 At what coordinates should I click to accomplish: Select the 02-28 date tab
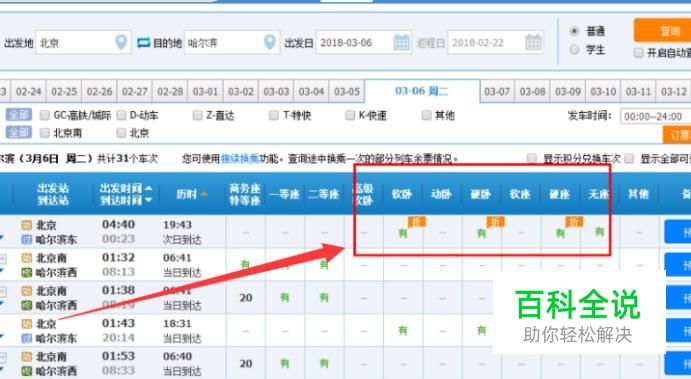[170, 92]
